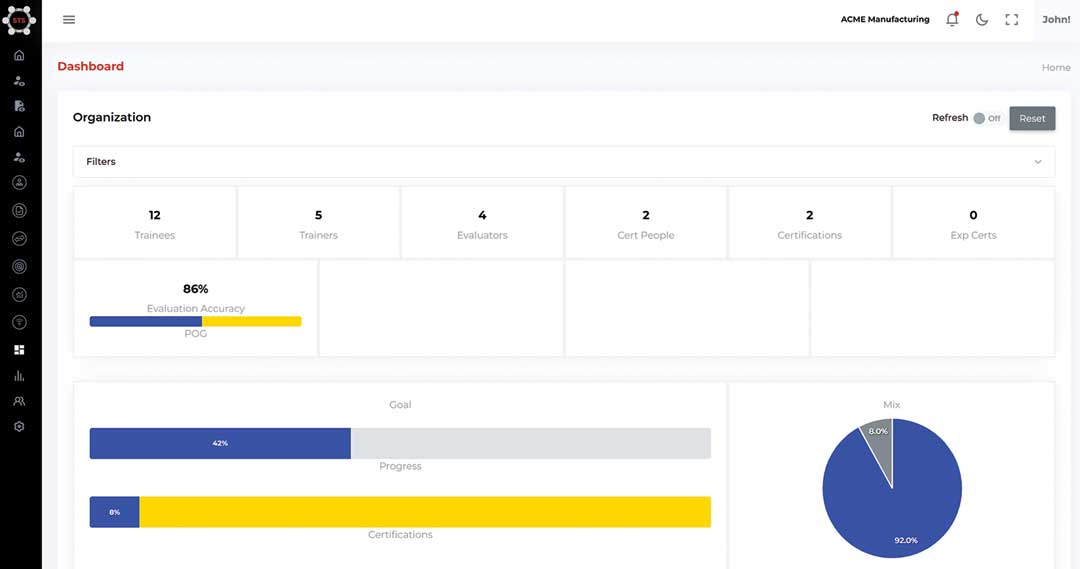This screenshot has height=569, width=1080.
Task: Open the Trainees count card
Action: click(155, 223)
